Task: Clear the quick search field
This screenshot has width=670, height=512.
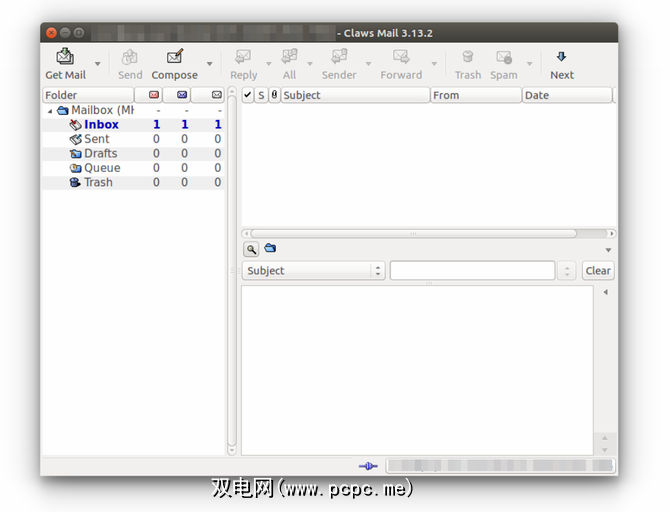Action: 598,271
